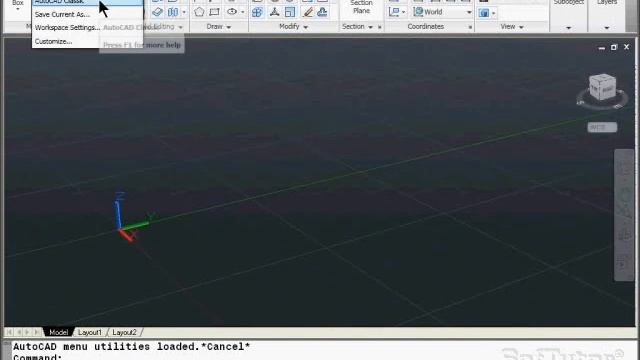This screenshot has height=360, width=640.
Task: Switch to the Model tab
Action: pyautogui.click(x=58, y=332)
